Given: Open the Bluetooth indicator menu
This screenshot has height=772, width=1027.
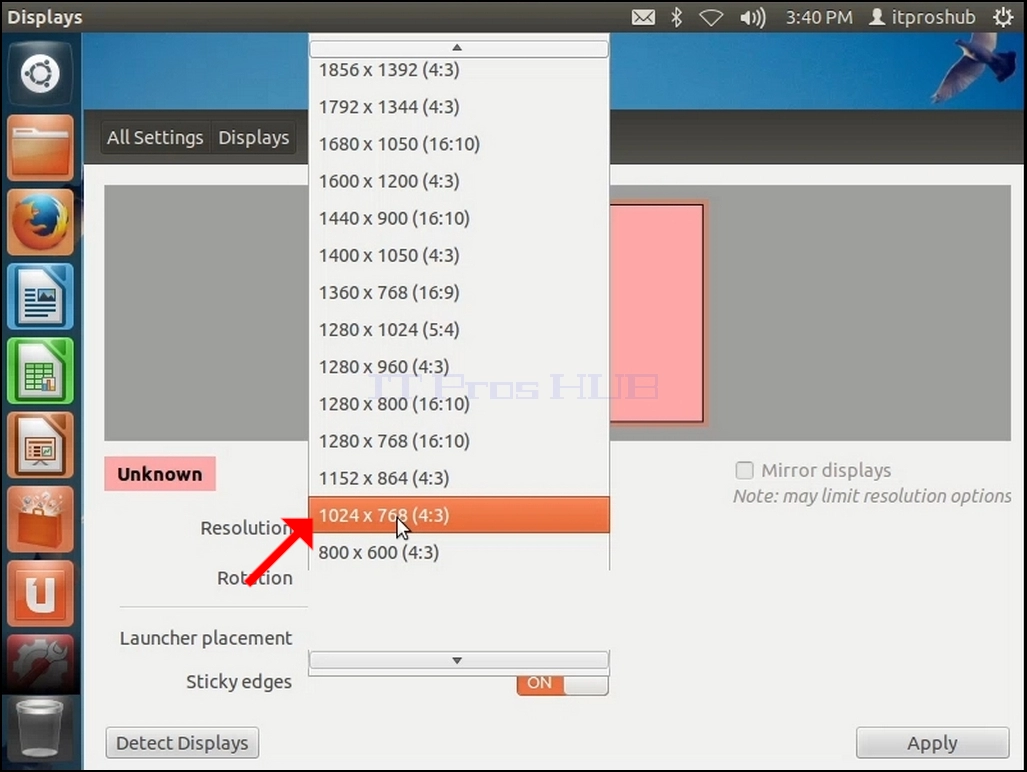Looking at the screenshot, I should 677,17.
